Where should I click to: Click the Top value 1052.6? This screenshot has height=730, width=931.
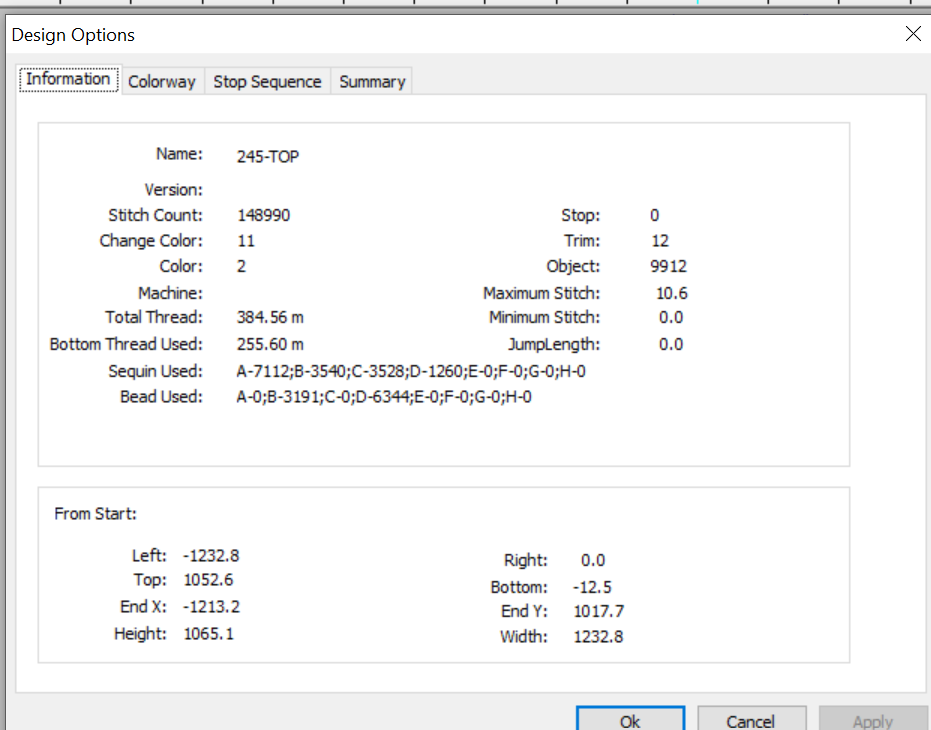pos(208,579)
